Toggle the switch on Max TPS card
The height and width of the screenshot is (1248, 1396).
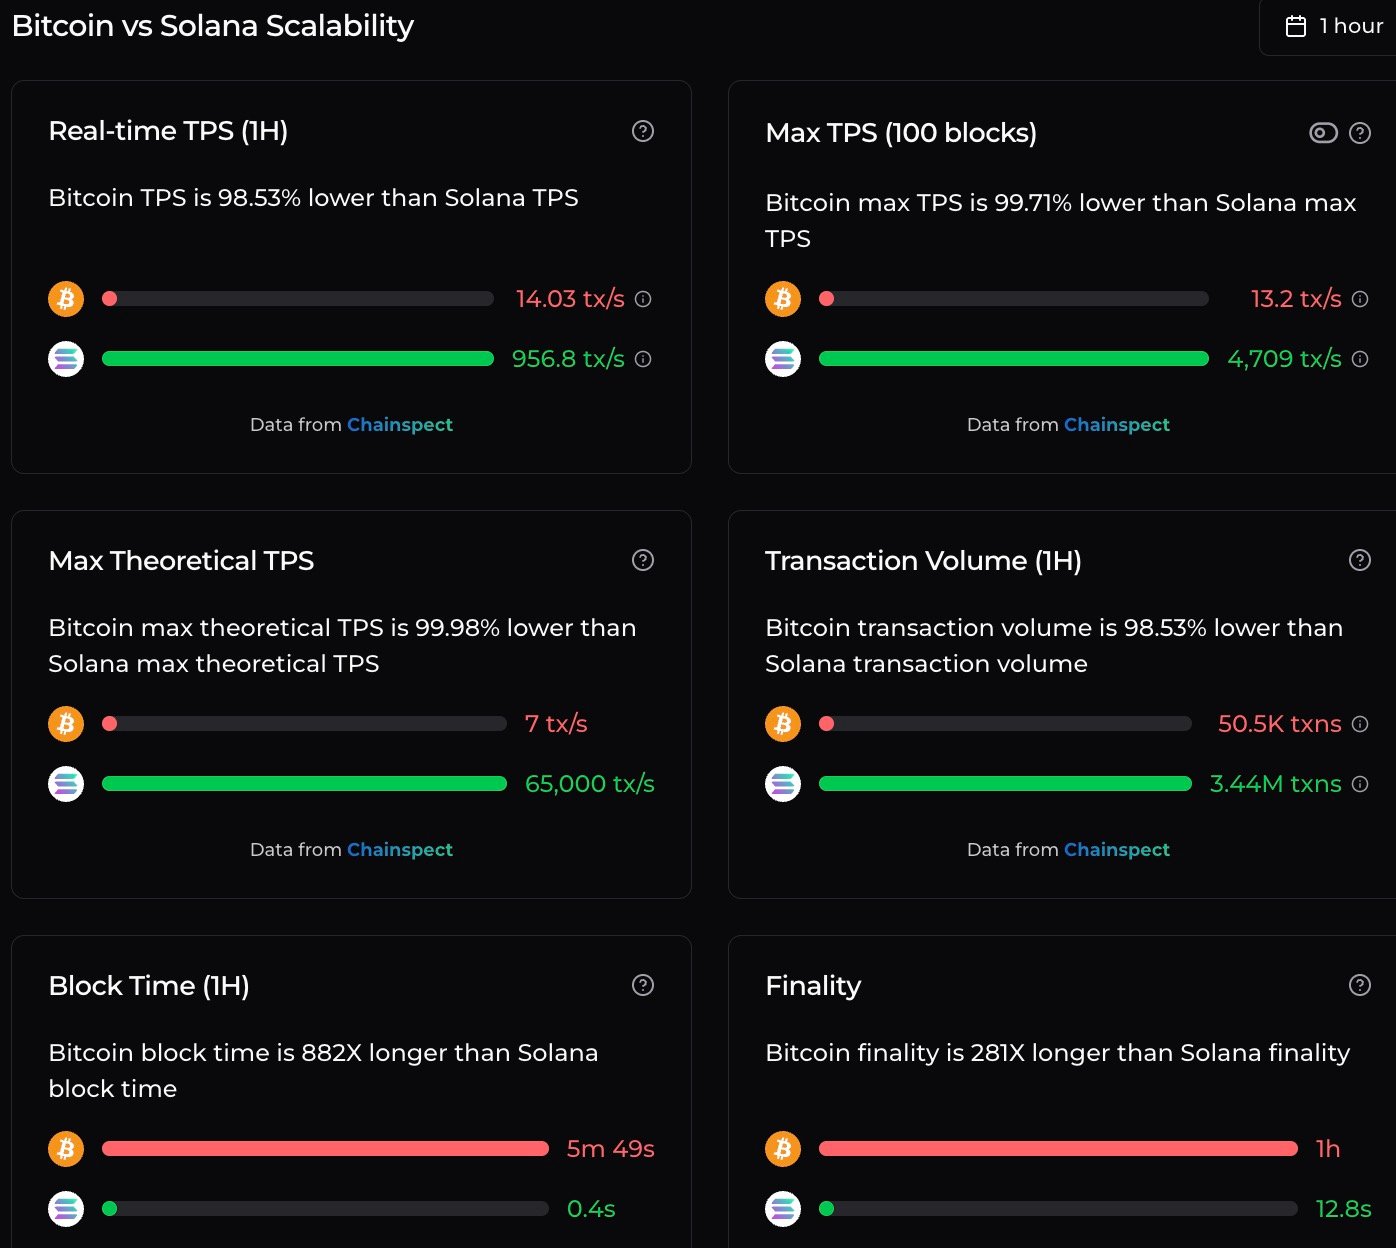(1323, 133)
